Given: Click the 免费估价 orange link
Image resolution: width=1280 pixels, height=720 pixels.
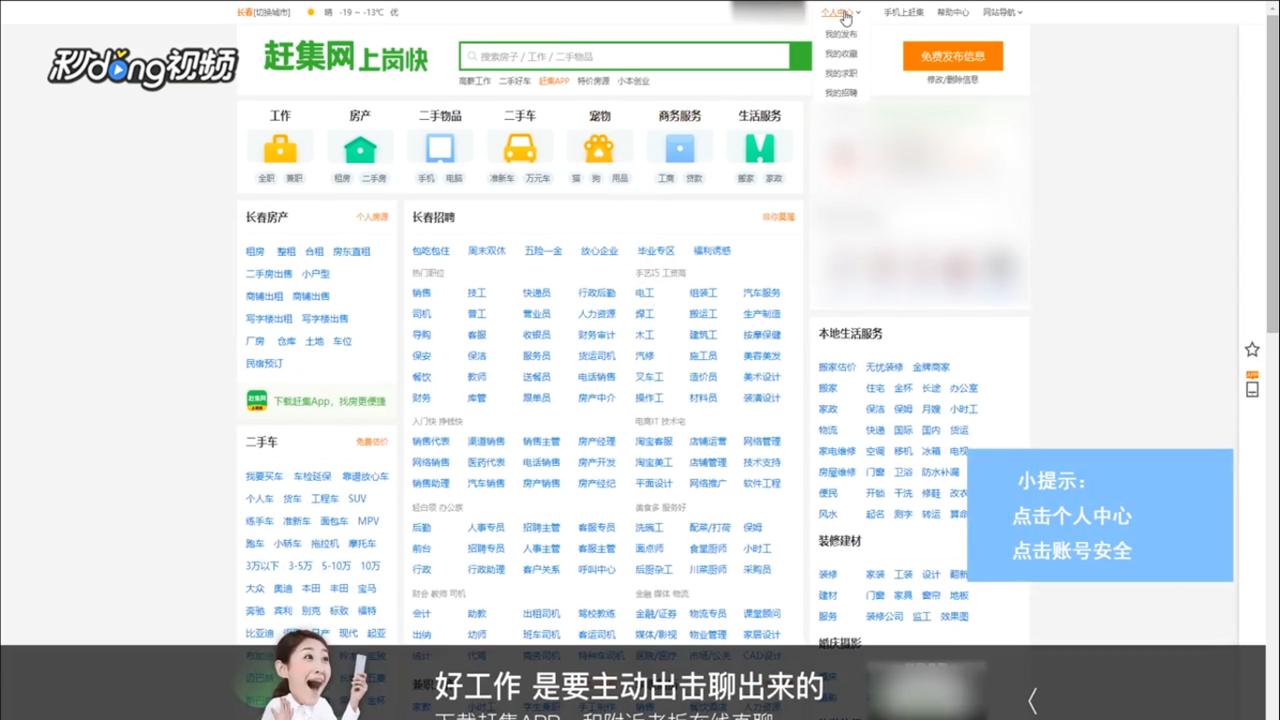Looking at the screenshot, I should coord(372,441).
